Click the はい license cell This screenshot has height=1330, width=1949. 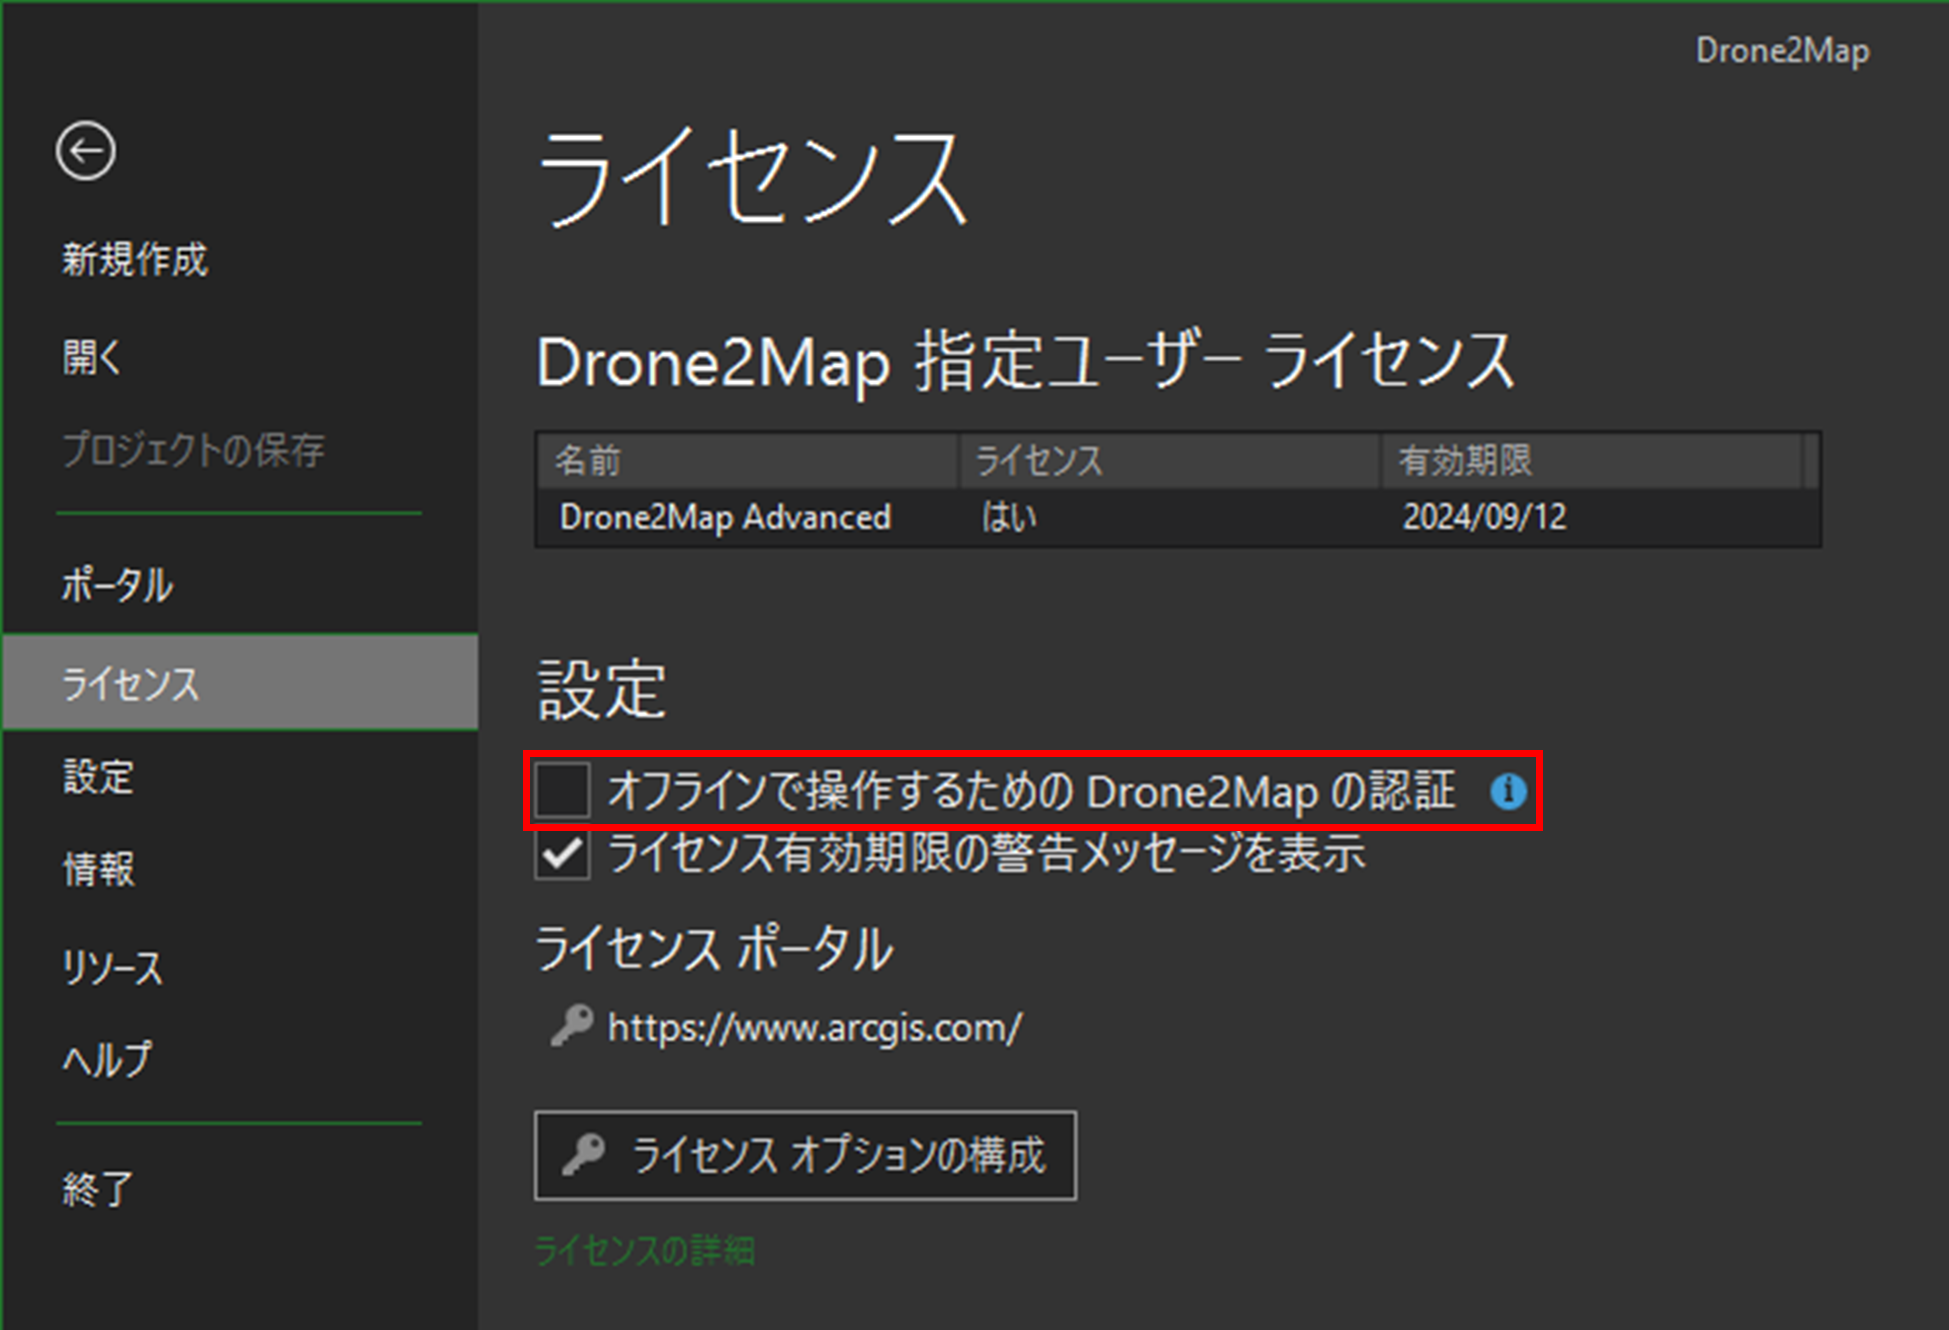coord(1009,517)
